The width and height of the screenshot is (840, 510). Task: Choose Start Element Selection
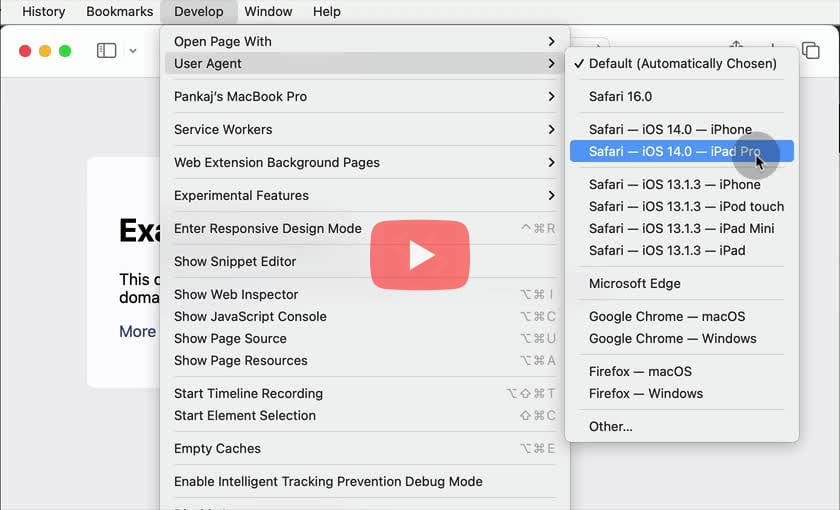tap(364, 415)
